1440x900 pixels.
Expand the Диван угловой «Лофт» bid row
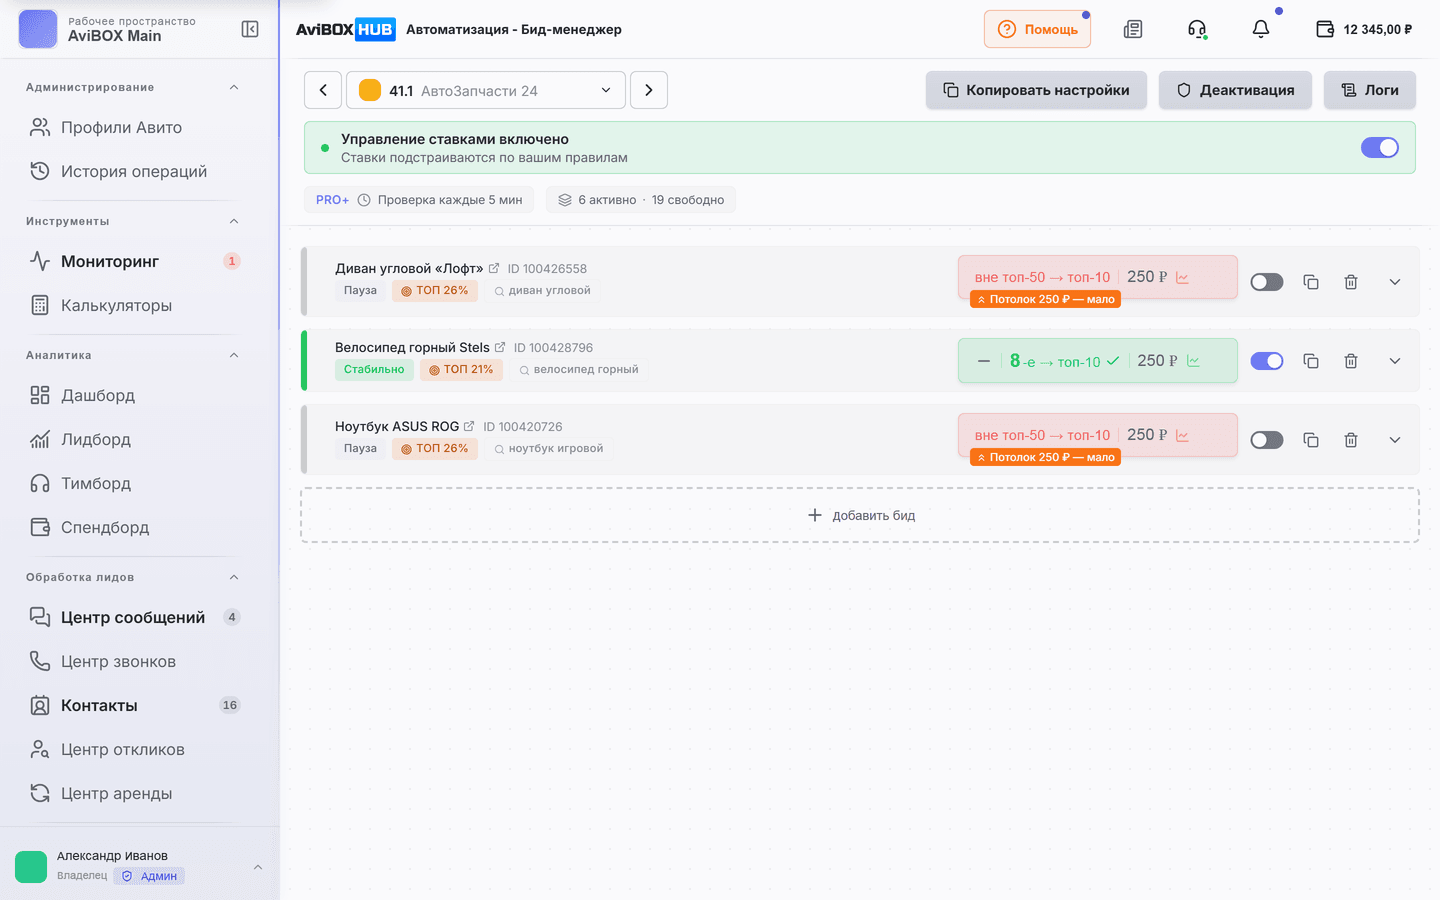pyautogui.click(x=1395, y=282)
